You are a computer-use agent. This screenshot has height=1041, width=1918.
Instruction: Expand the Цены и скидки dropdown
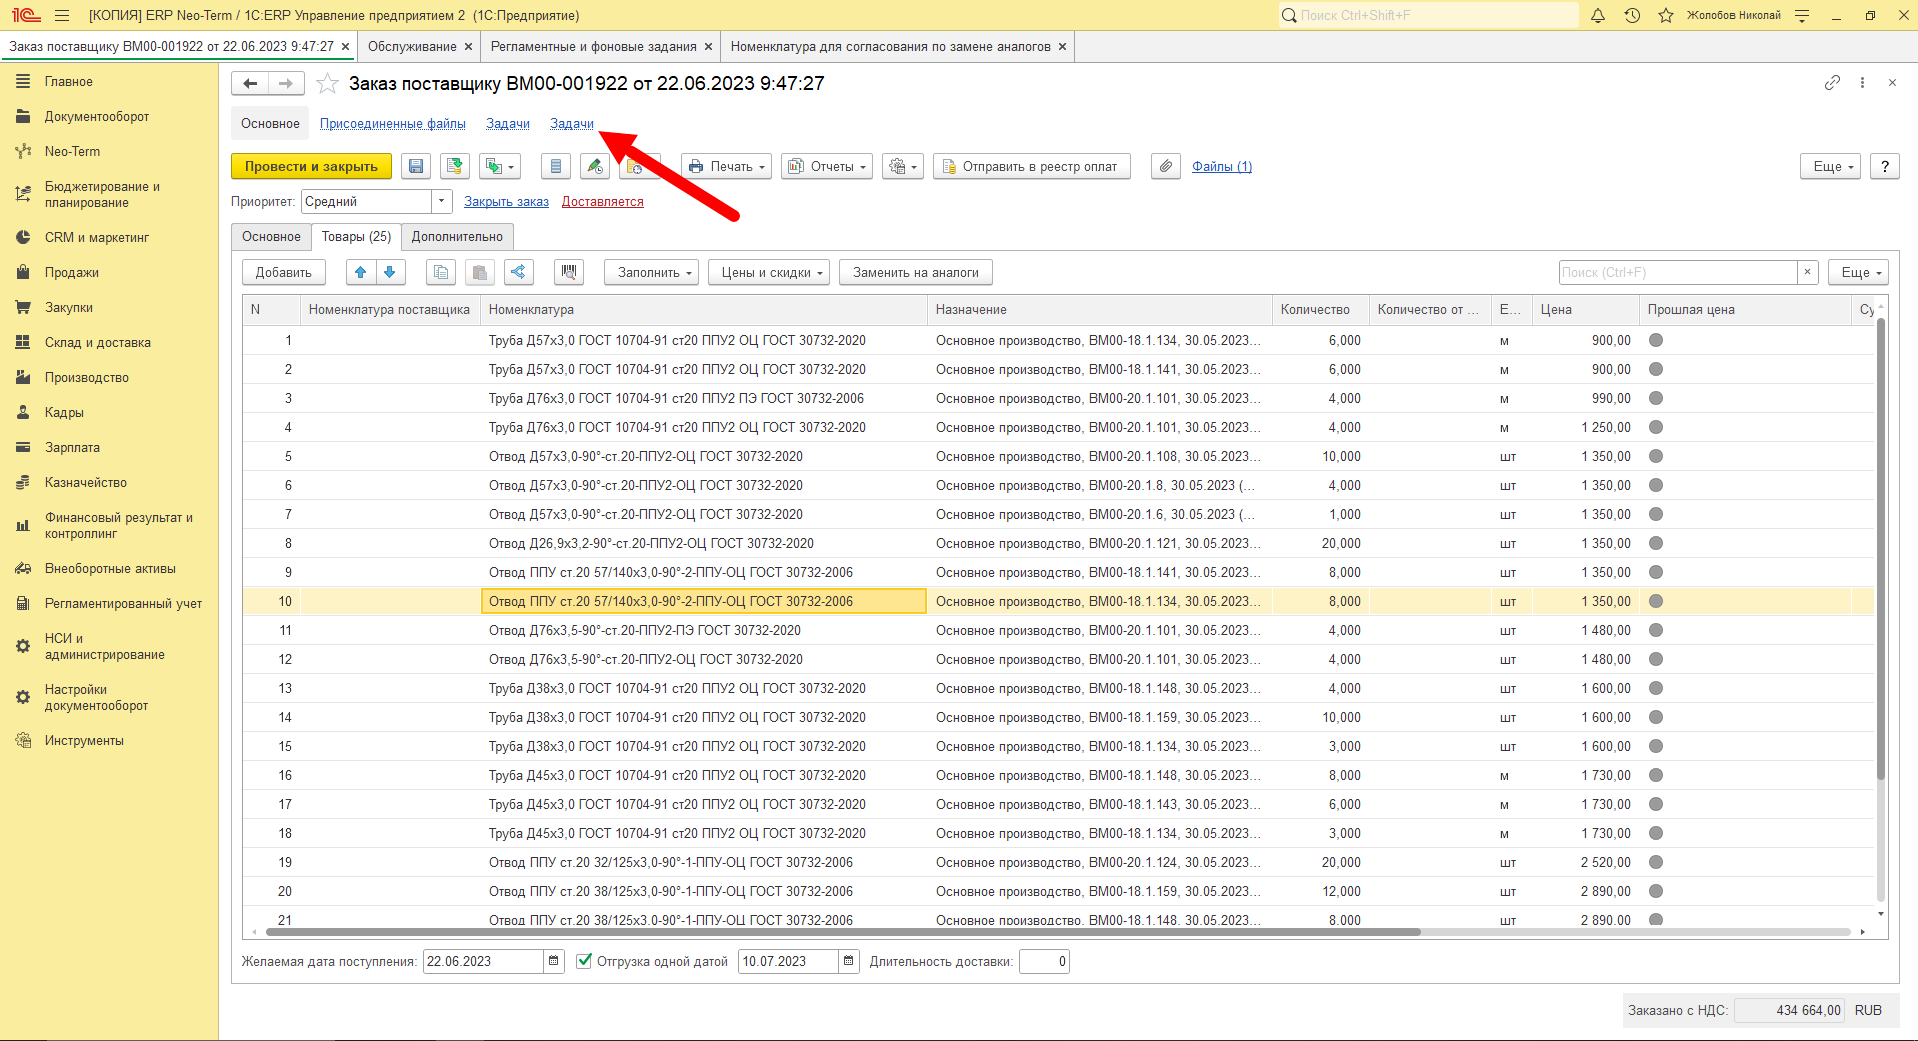[769, 272]
